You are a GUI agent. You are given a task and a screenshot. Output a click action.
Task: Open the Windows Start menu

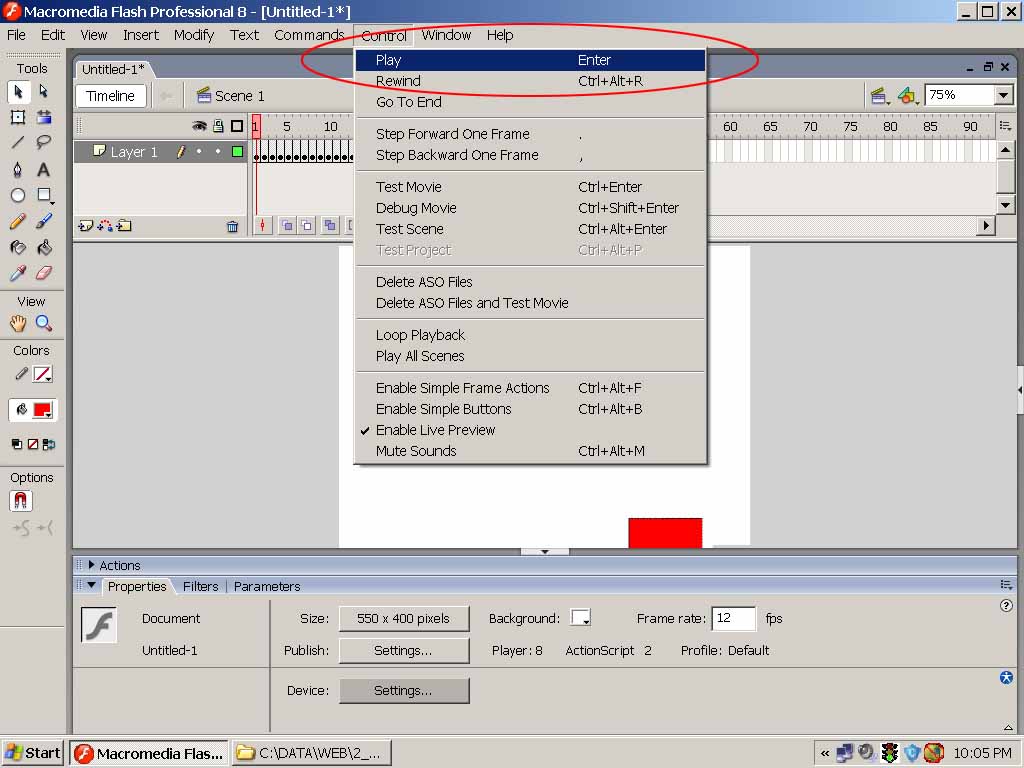(x=33, y=753)
